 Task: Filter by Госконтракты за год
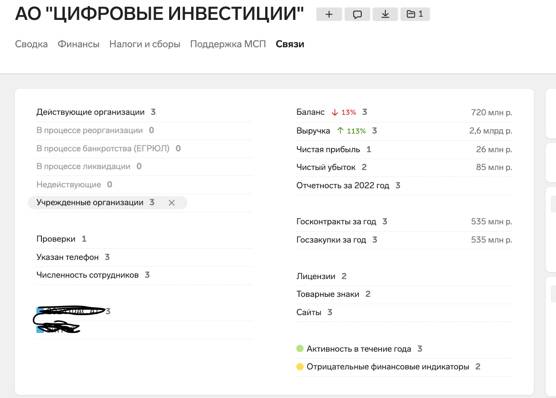pyautogui.click(x=404, y=221)
